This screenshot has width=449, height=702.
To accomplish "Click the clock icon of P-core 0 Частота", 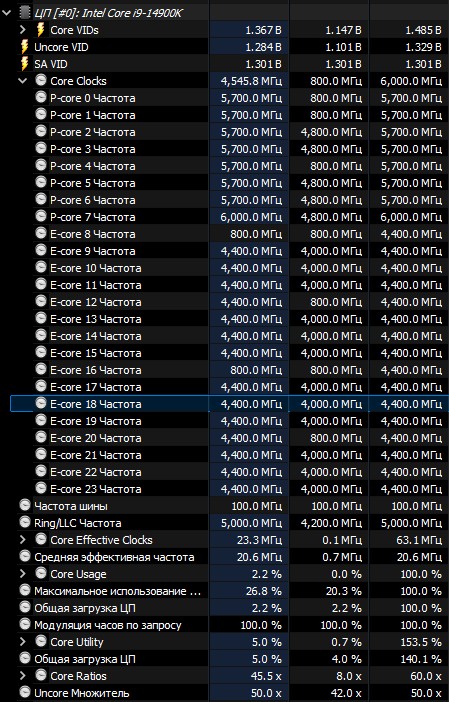I will point(41,98).
